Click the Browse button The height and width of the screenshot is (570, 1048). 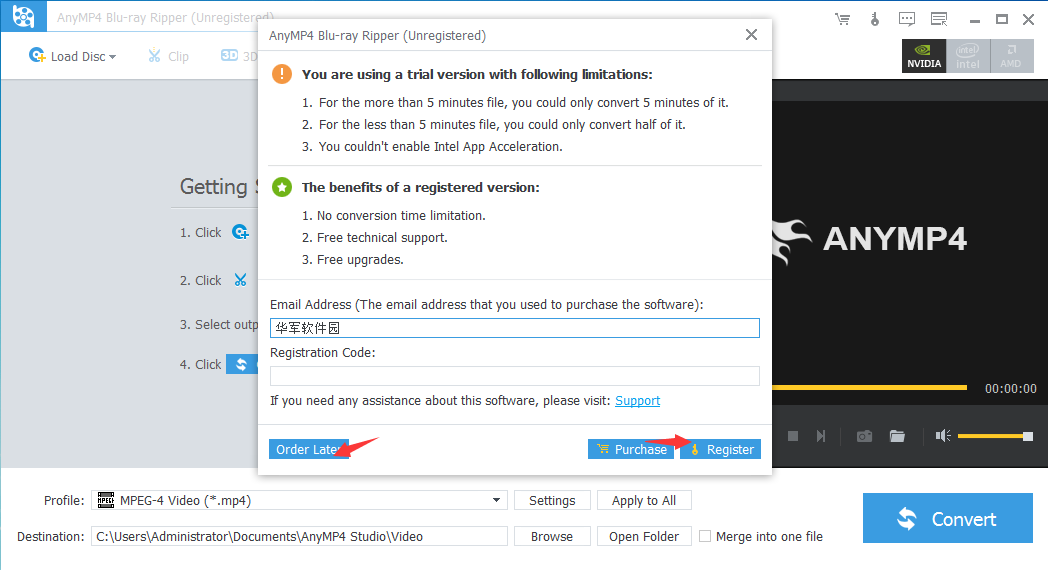tap(552, 537)
